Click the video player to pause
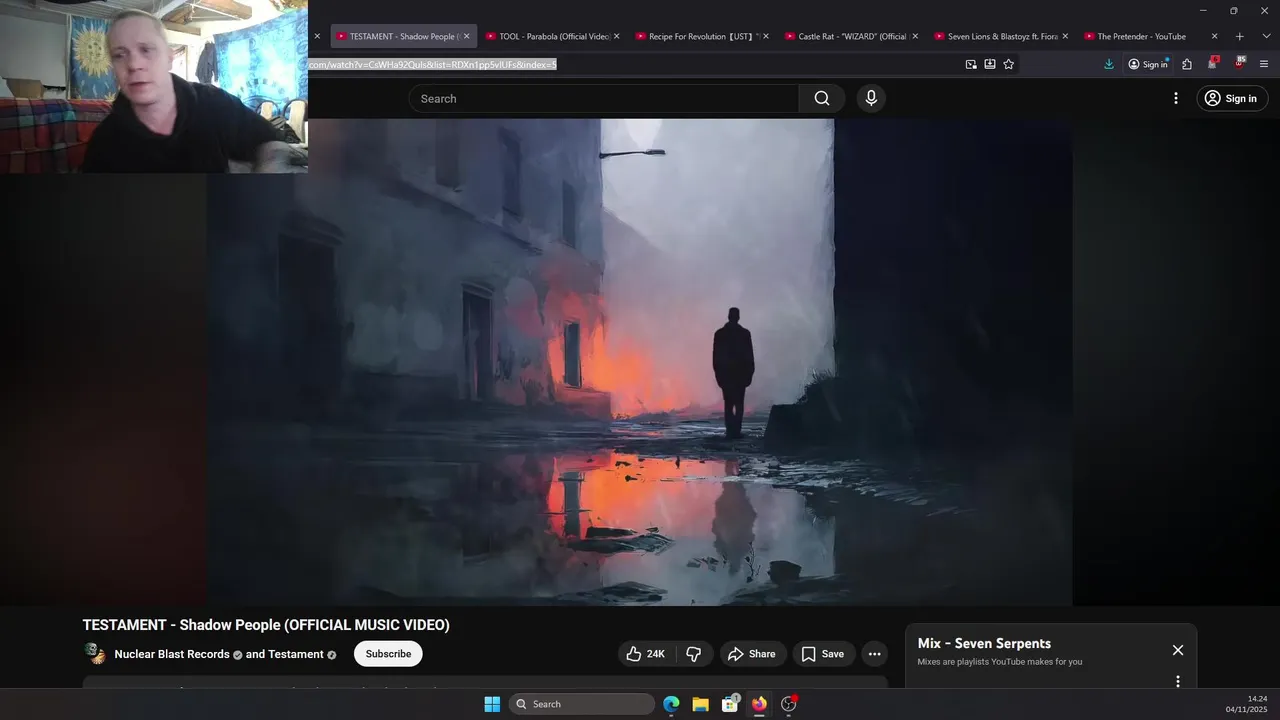The height and width of the screenshot is (720, 1280). click(640, 362)
